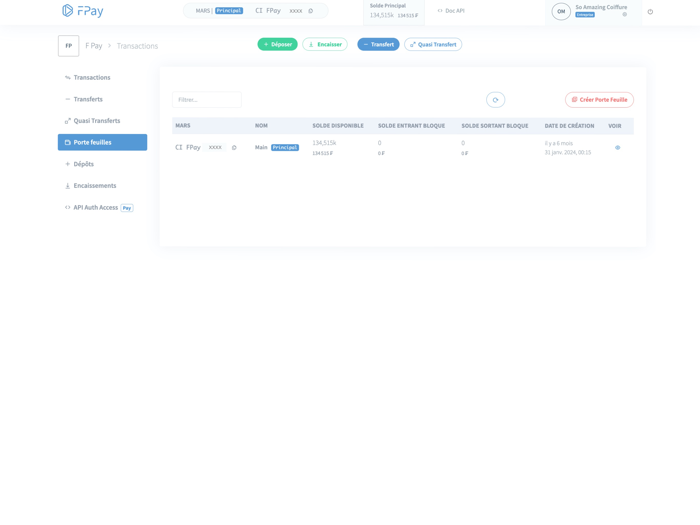The height and width of the screenshot is (525, 700).
Task: Click Créer Porte Feuille button
Action: pos(599,100)
